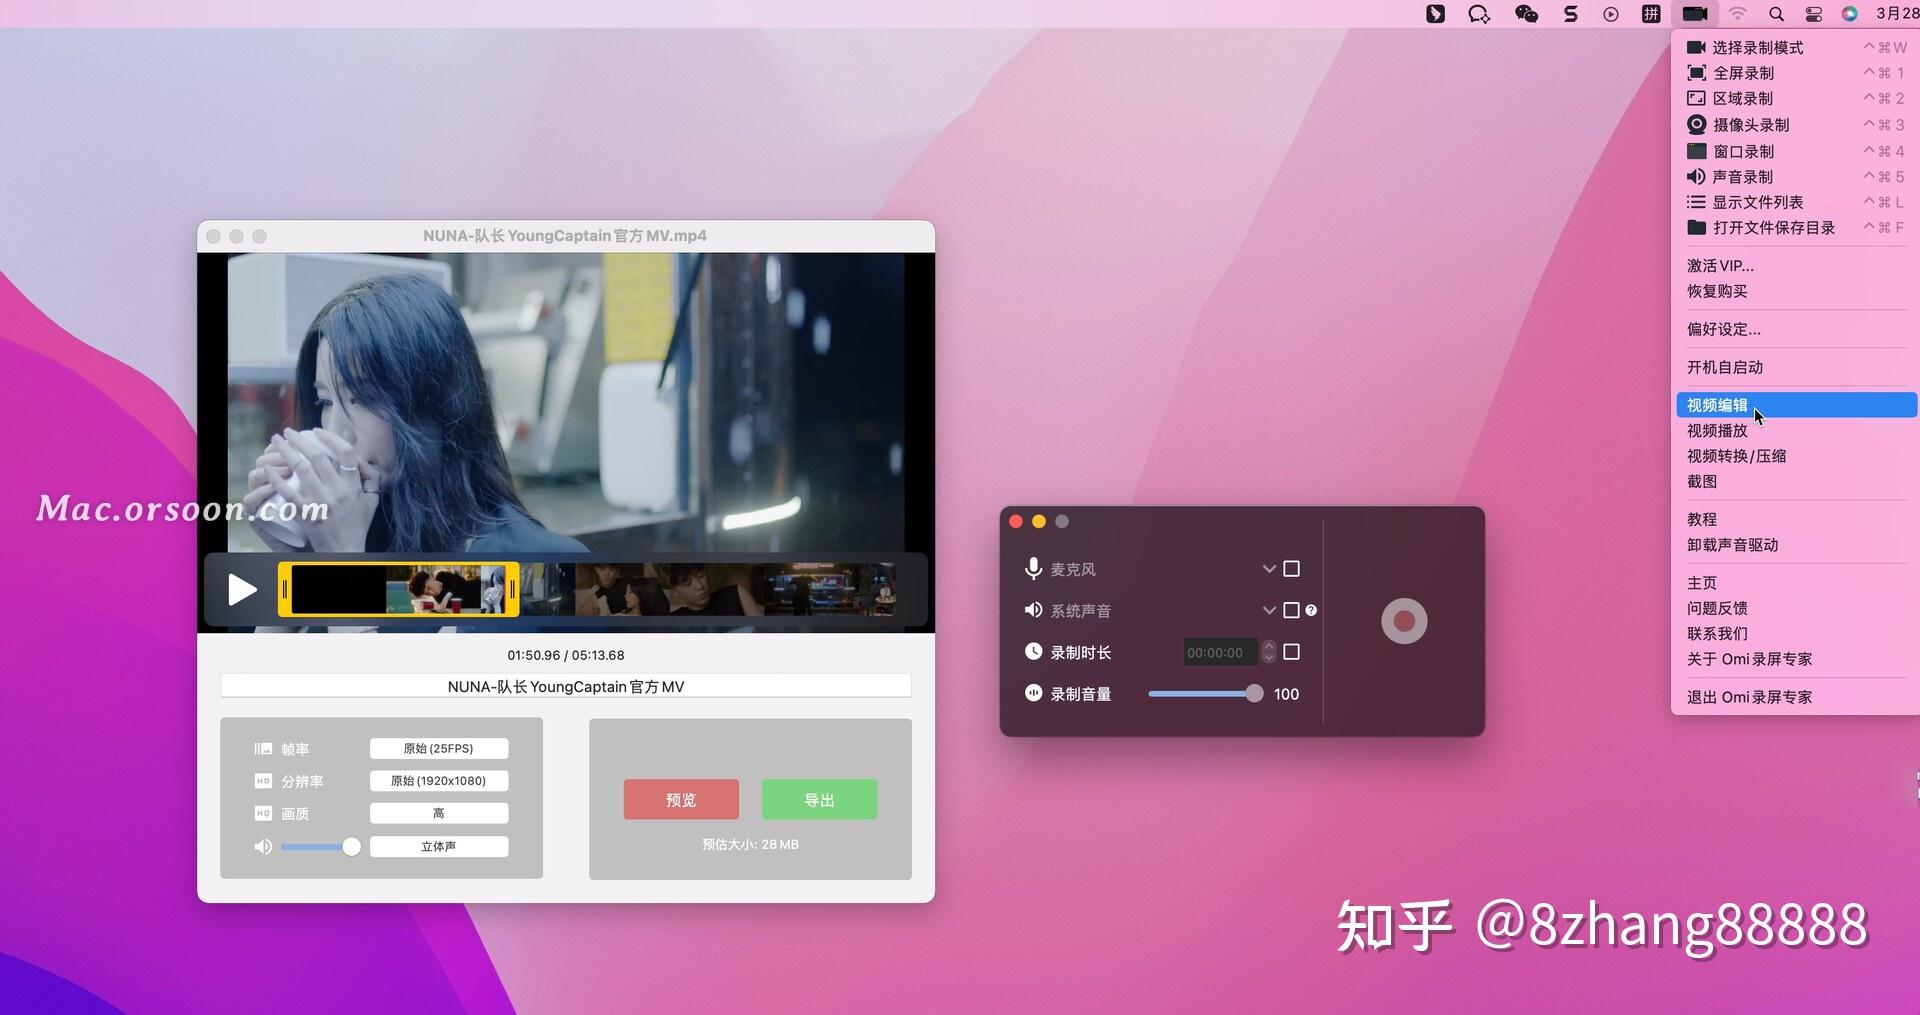Image resolution: width=1920 pixels, height=1015 pixels.
Task: Click the microphone icon in recorder panel
Action: tap(1033, 568)
